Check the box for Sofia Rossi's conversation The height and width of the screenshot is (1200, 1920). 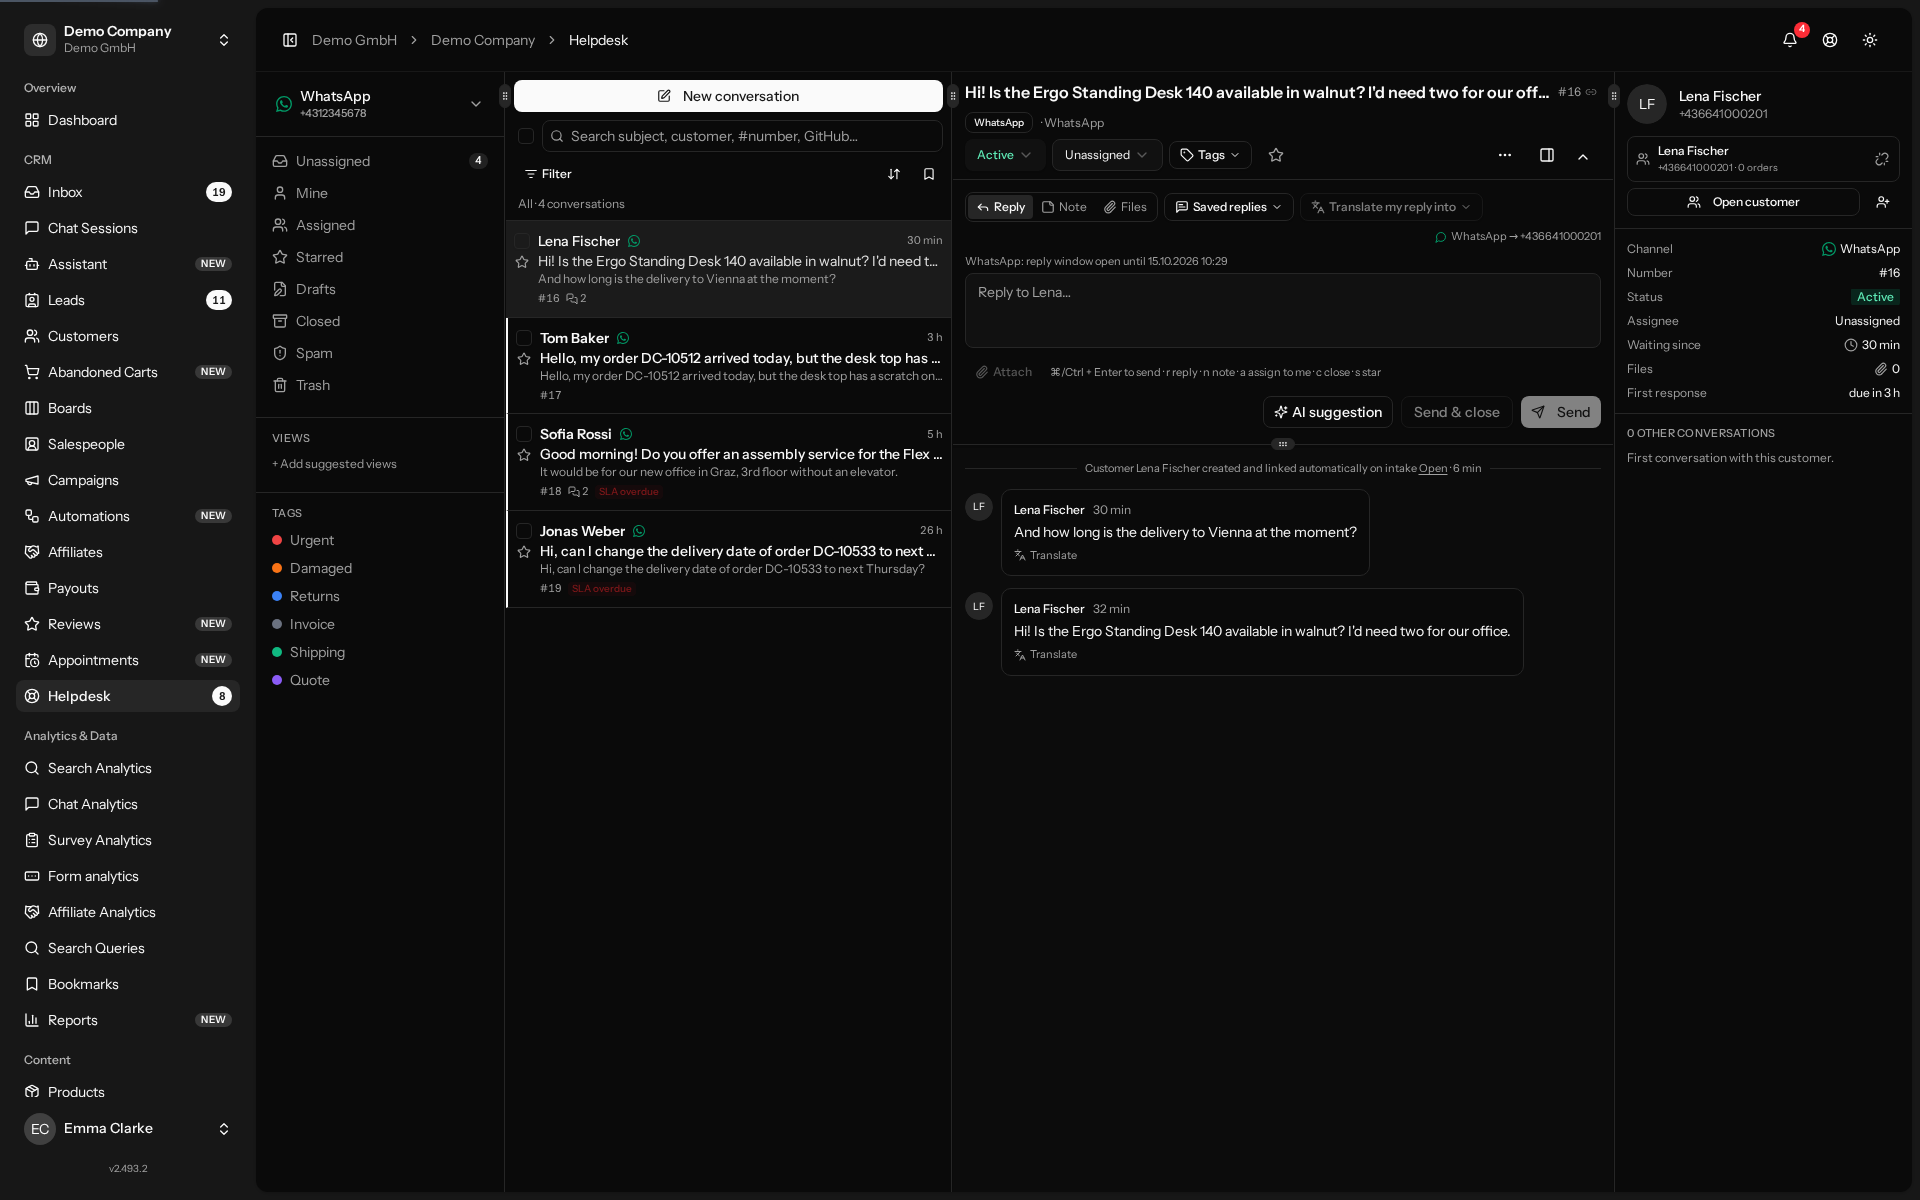tap(524, 434)
